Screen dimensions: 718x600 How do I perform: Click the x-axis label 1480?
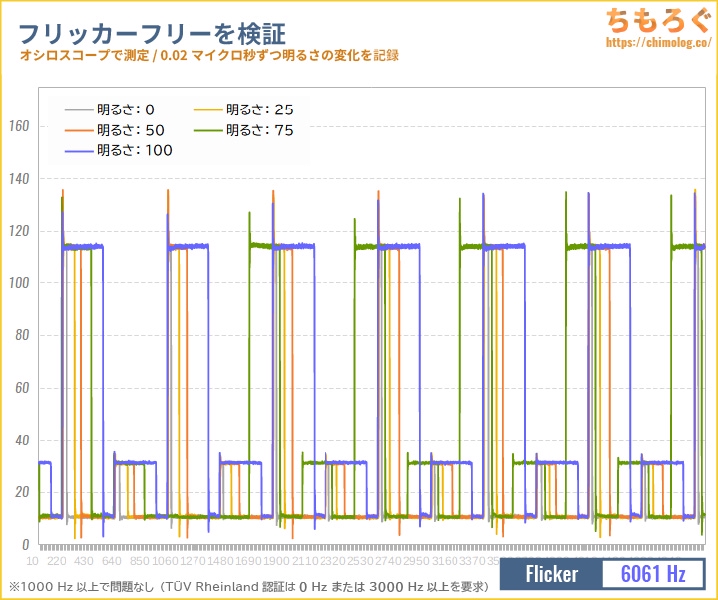[221, 561]
